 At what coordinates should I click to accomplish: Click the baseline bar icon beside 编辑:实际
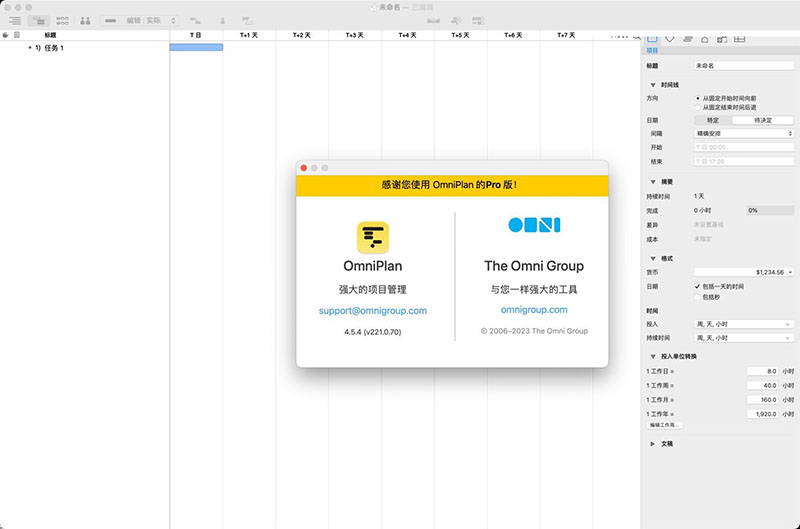[111, 21]
